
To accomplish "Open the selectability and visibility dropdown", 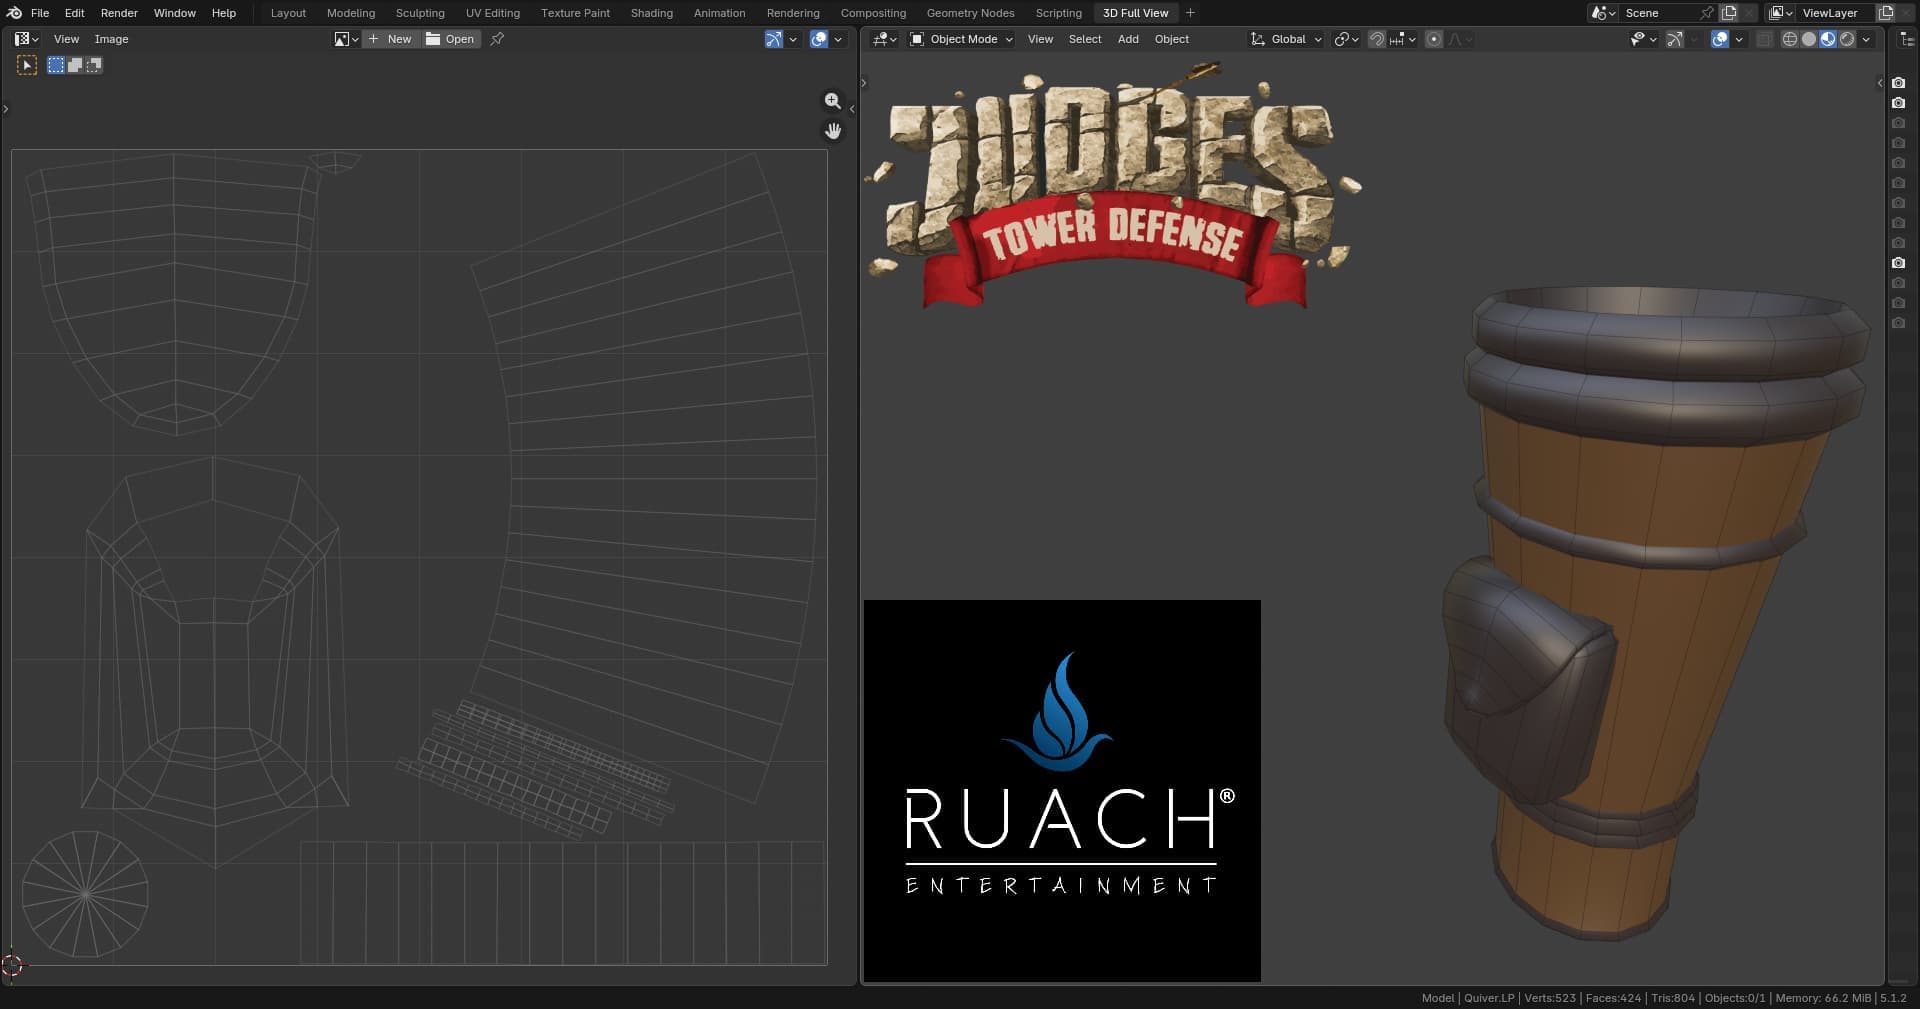I will (1643, 39).
